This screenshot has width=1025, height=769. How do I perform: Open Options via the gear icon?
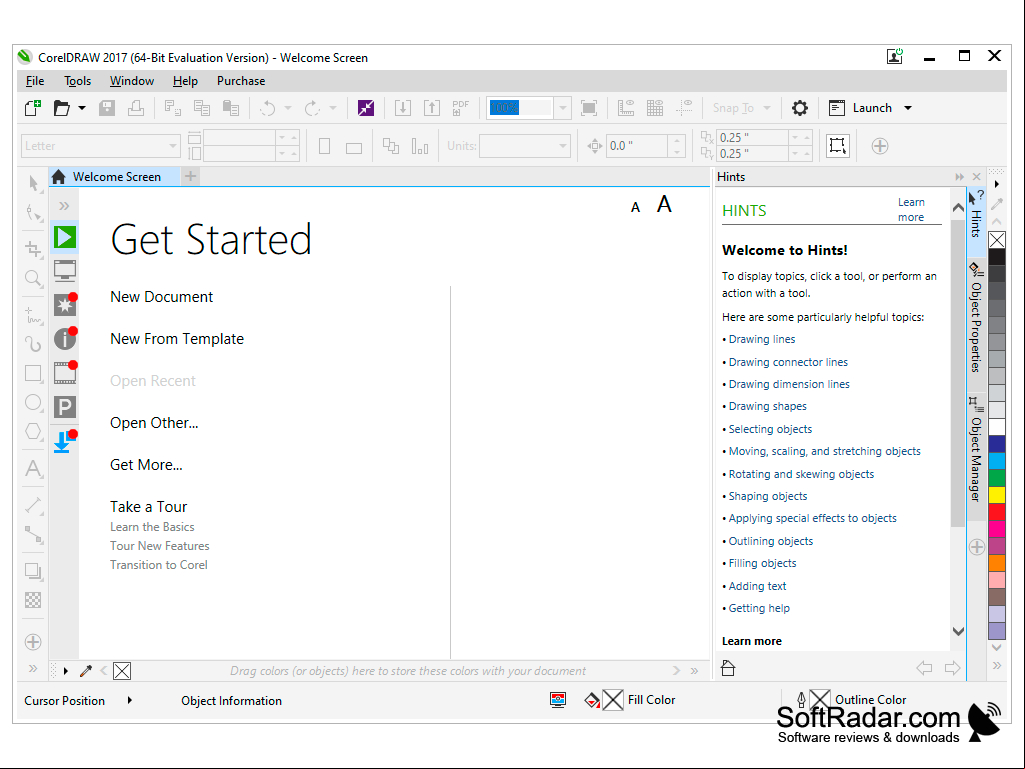(x=799, y=108)
